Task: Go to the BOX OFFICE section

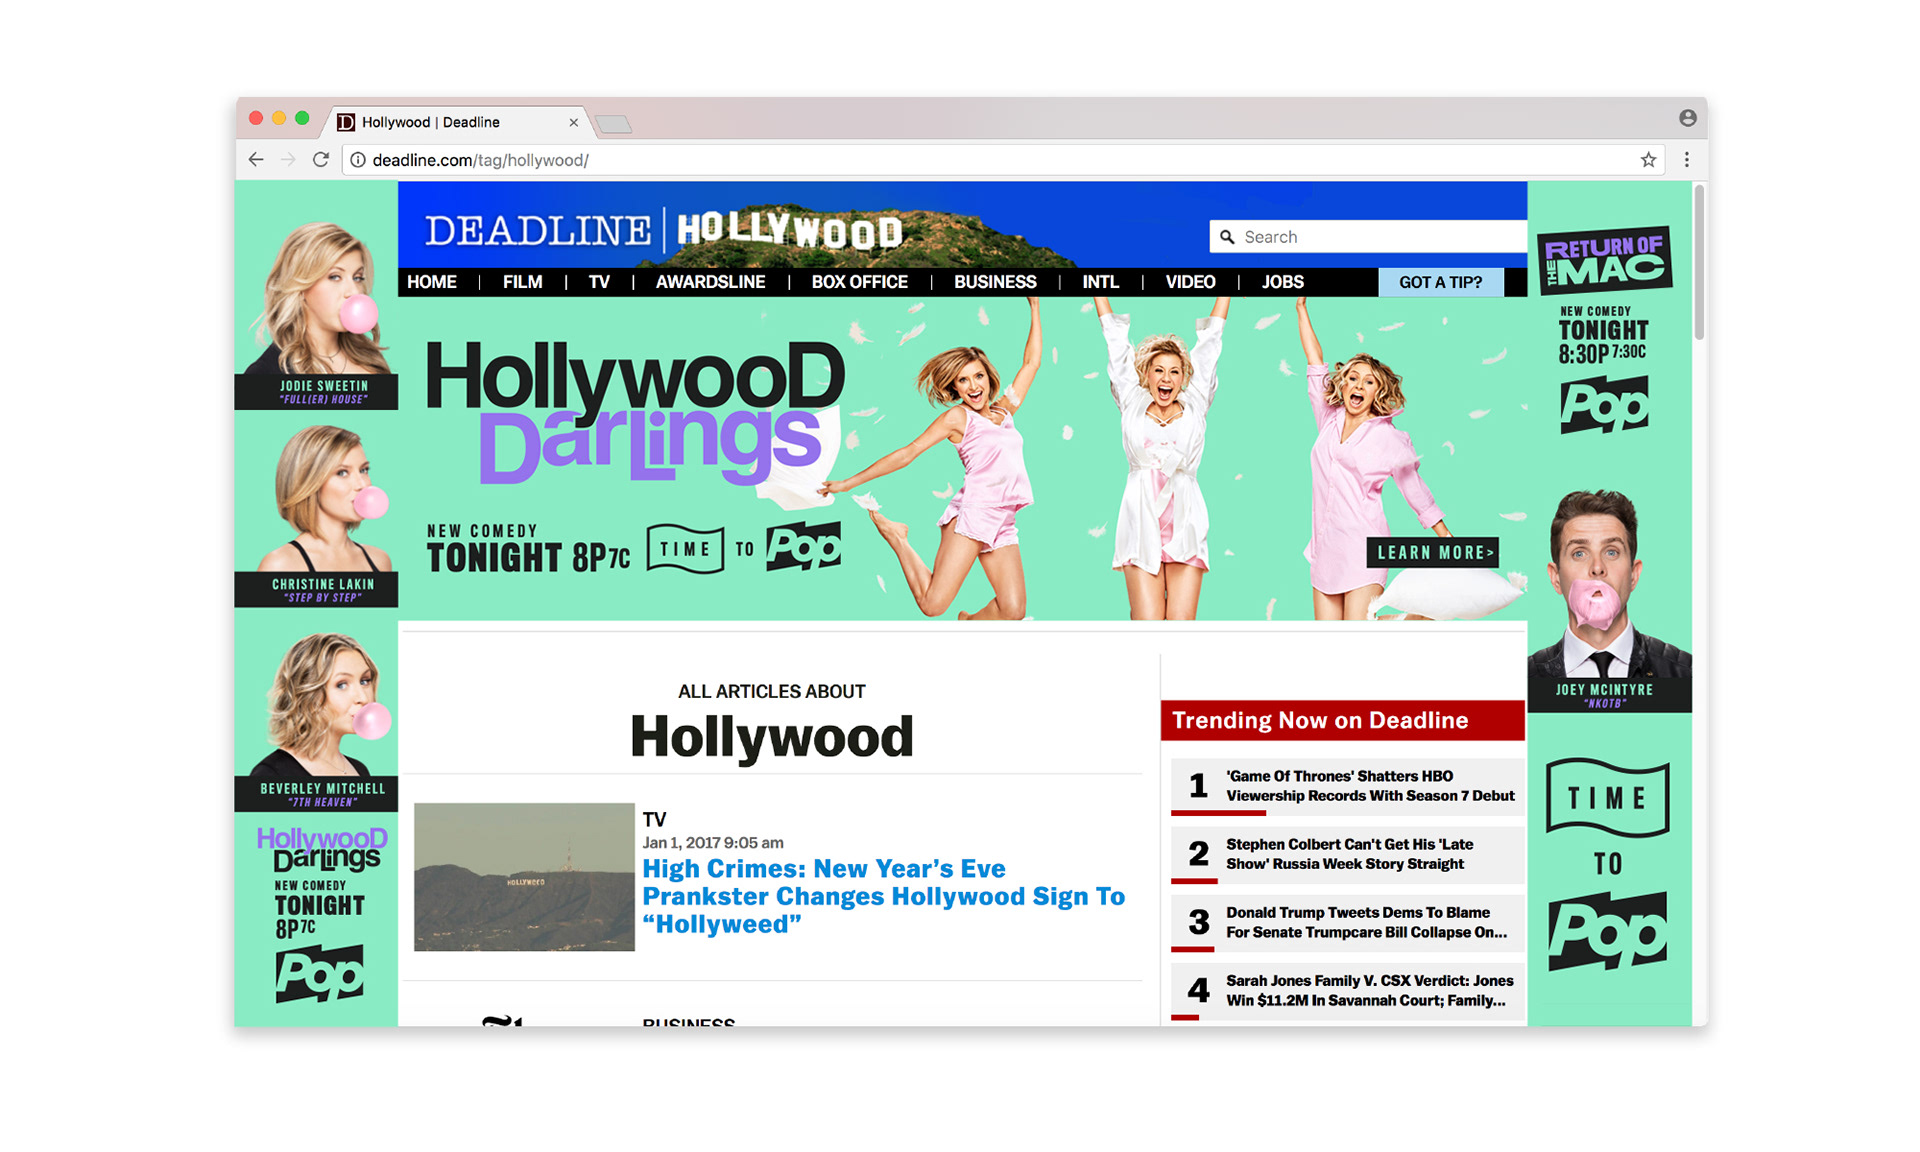Action: point(859,282)
